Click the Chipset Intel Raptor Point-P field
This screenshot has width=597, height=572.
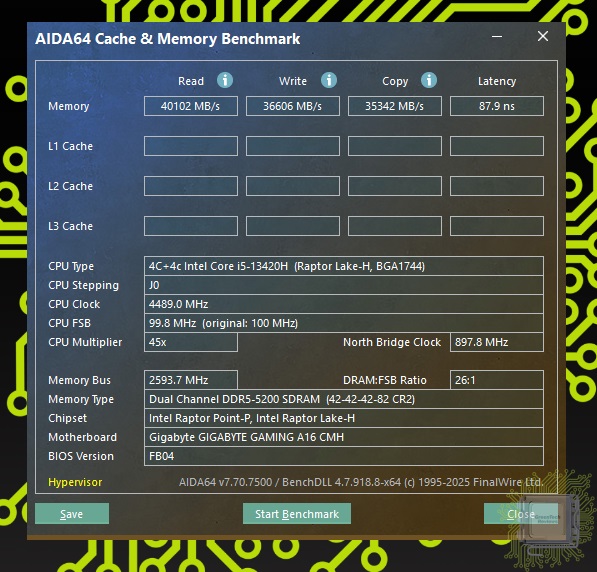pos(344,418)
